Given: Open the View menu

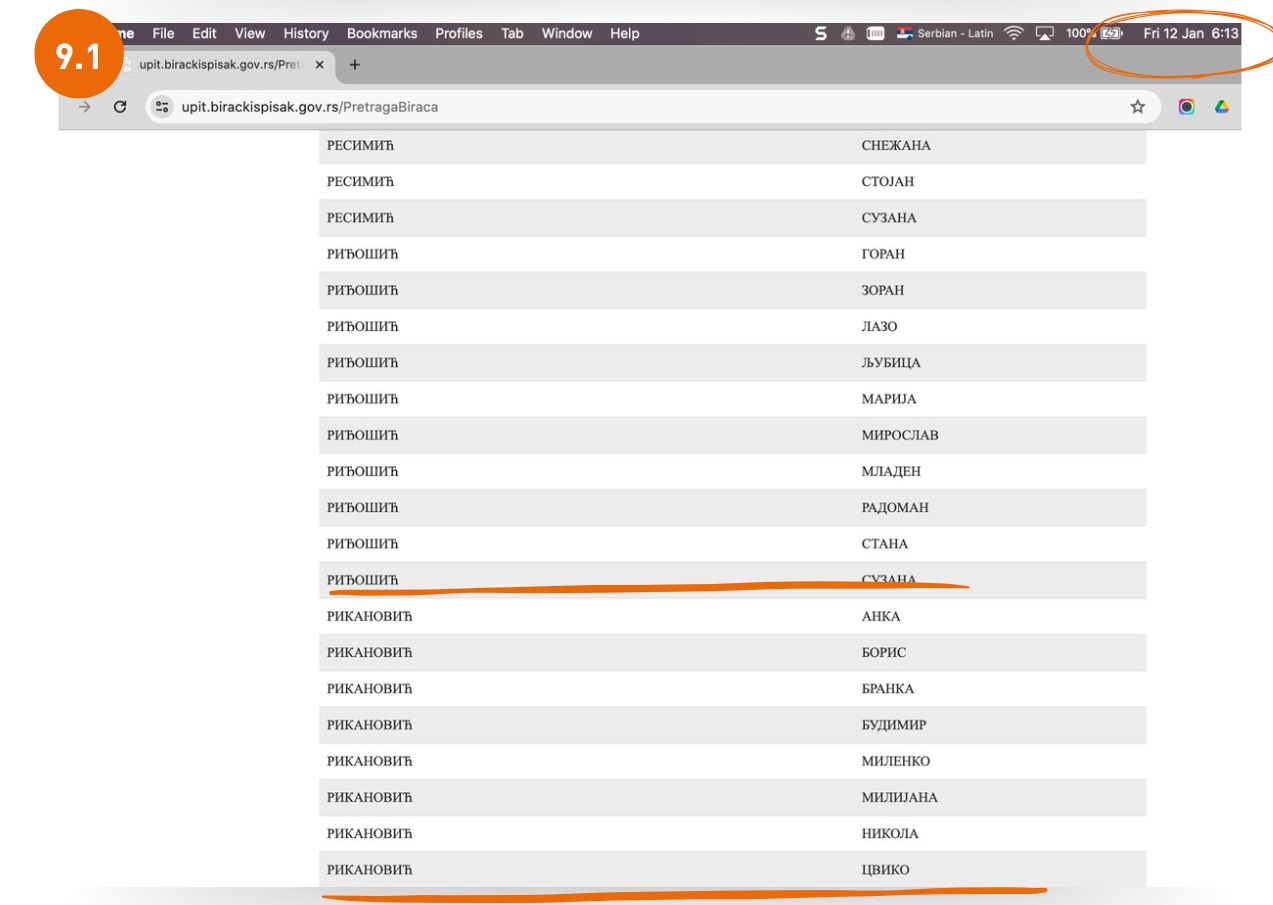Looking at the screenshot, I should [250, 33].
